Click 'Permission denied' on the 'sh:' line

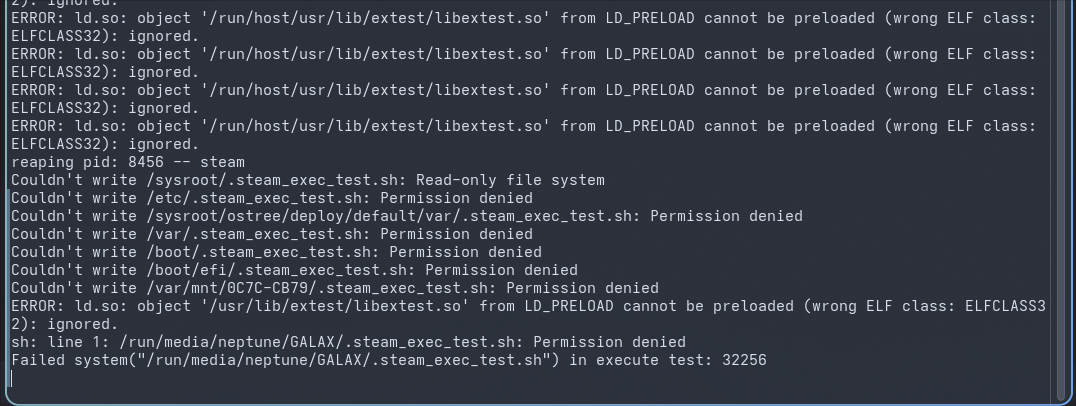click(609, 342)
